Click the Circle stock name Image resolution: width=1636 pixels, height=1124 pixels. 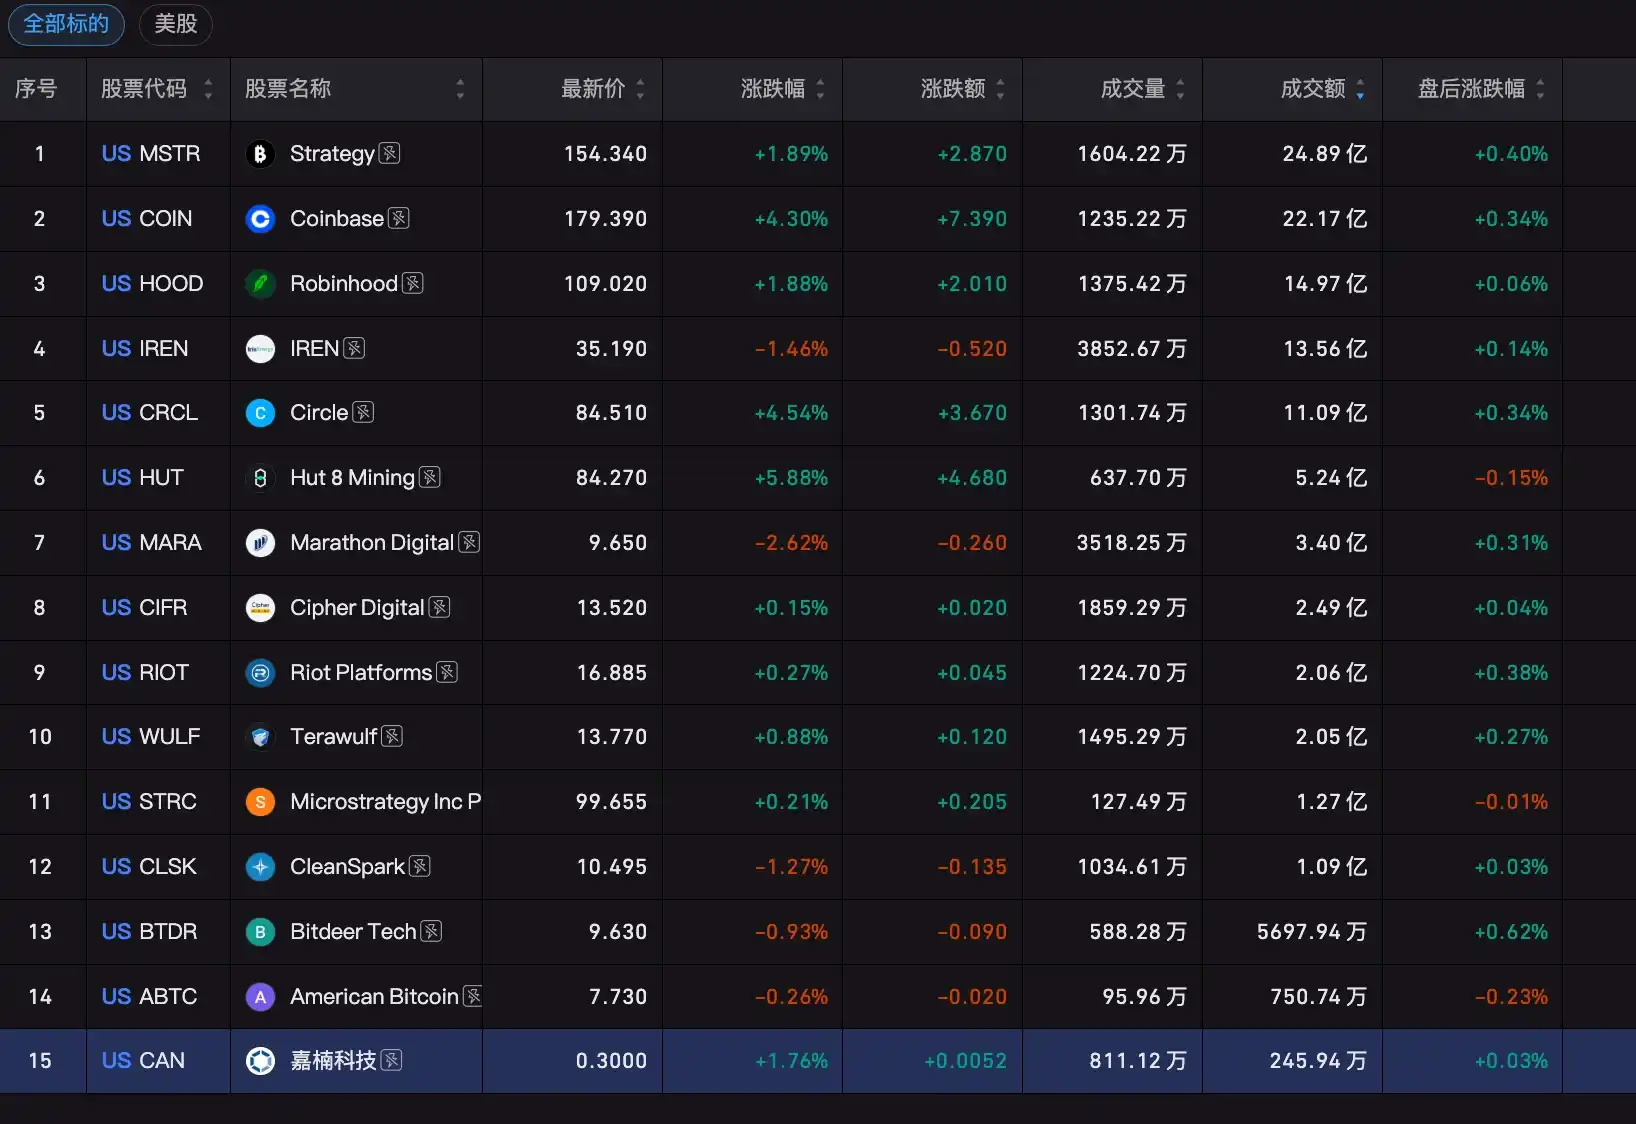pos(319,413)
